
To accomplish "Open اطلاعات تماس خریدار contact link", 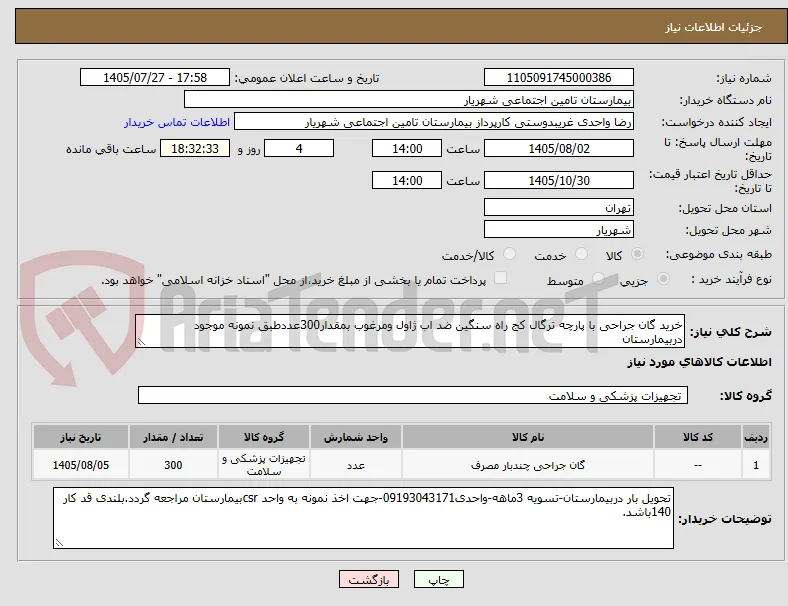I will point(177,122).
